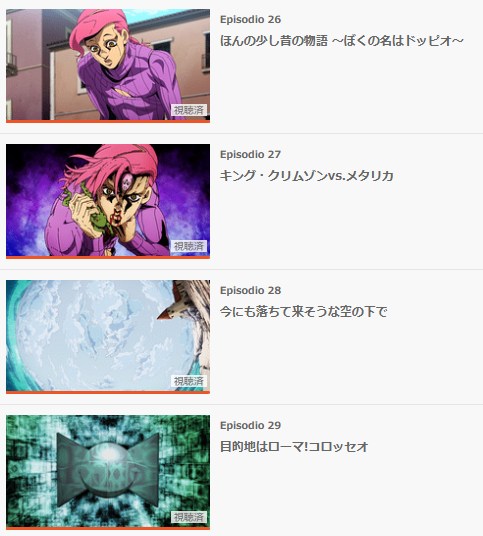Click the 視聴済 badge on Episodio 26
483x536 pixels.
[x=189, y=110]
